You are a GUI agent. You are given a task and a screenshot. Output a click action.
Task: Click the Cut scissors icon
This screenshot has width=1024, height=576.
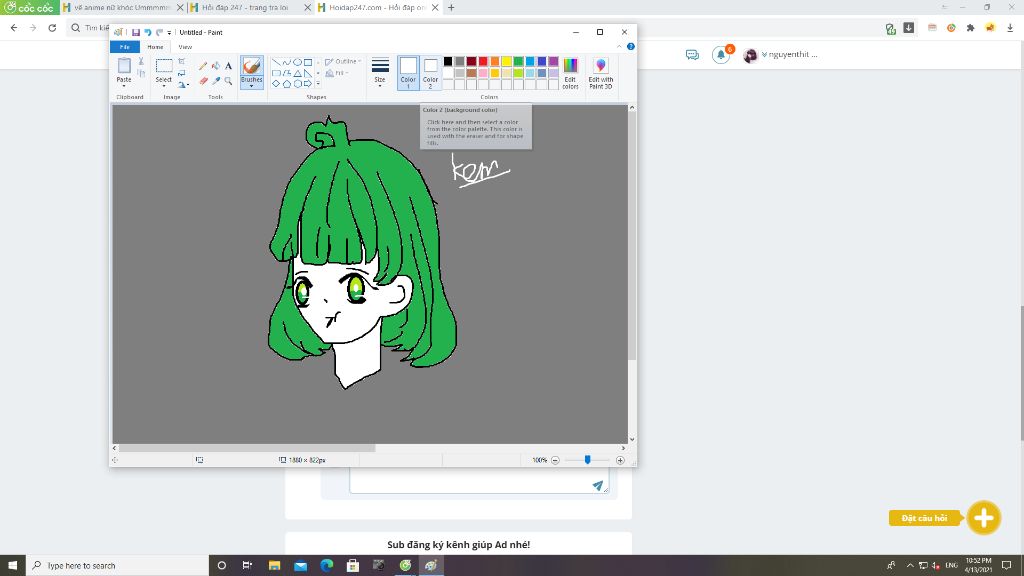[x=141, y=61]
